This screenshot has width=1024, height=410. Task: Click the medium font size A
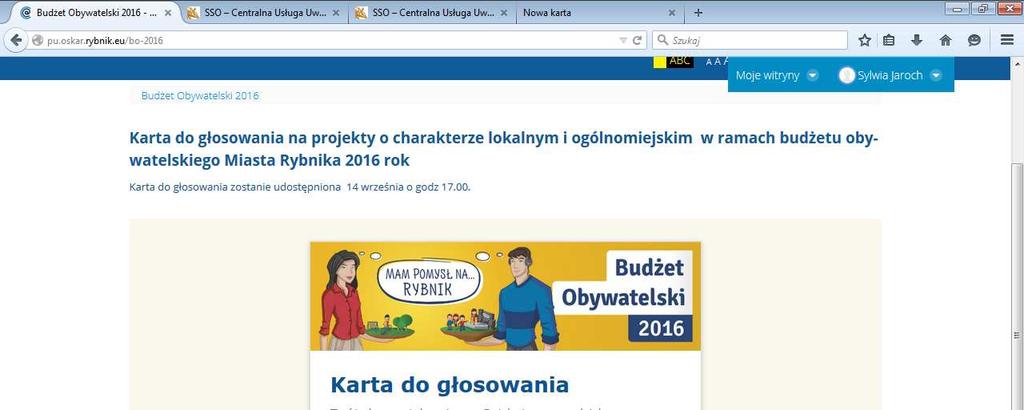717,61
